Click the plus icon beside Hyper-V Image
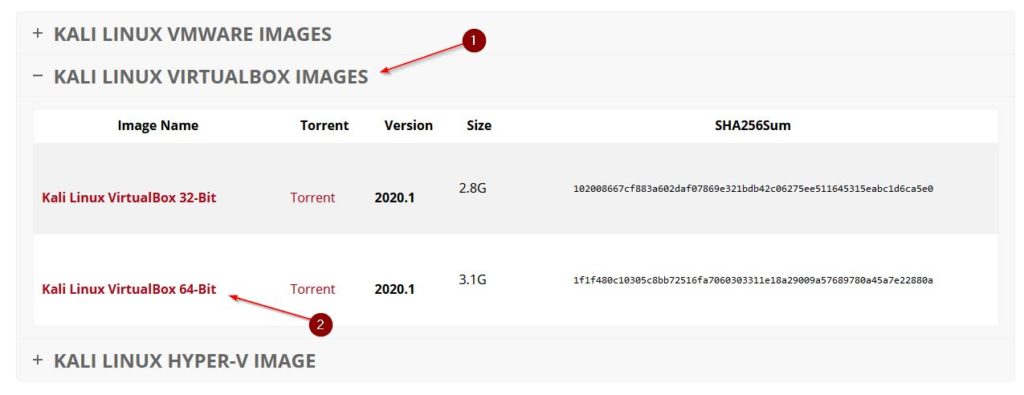 coord(38,359)
